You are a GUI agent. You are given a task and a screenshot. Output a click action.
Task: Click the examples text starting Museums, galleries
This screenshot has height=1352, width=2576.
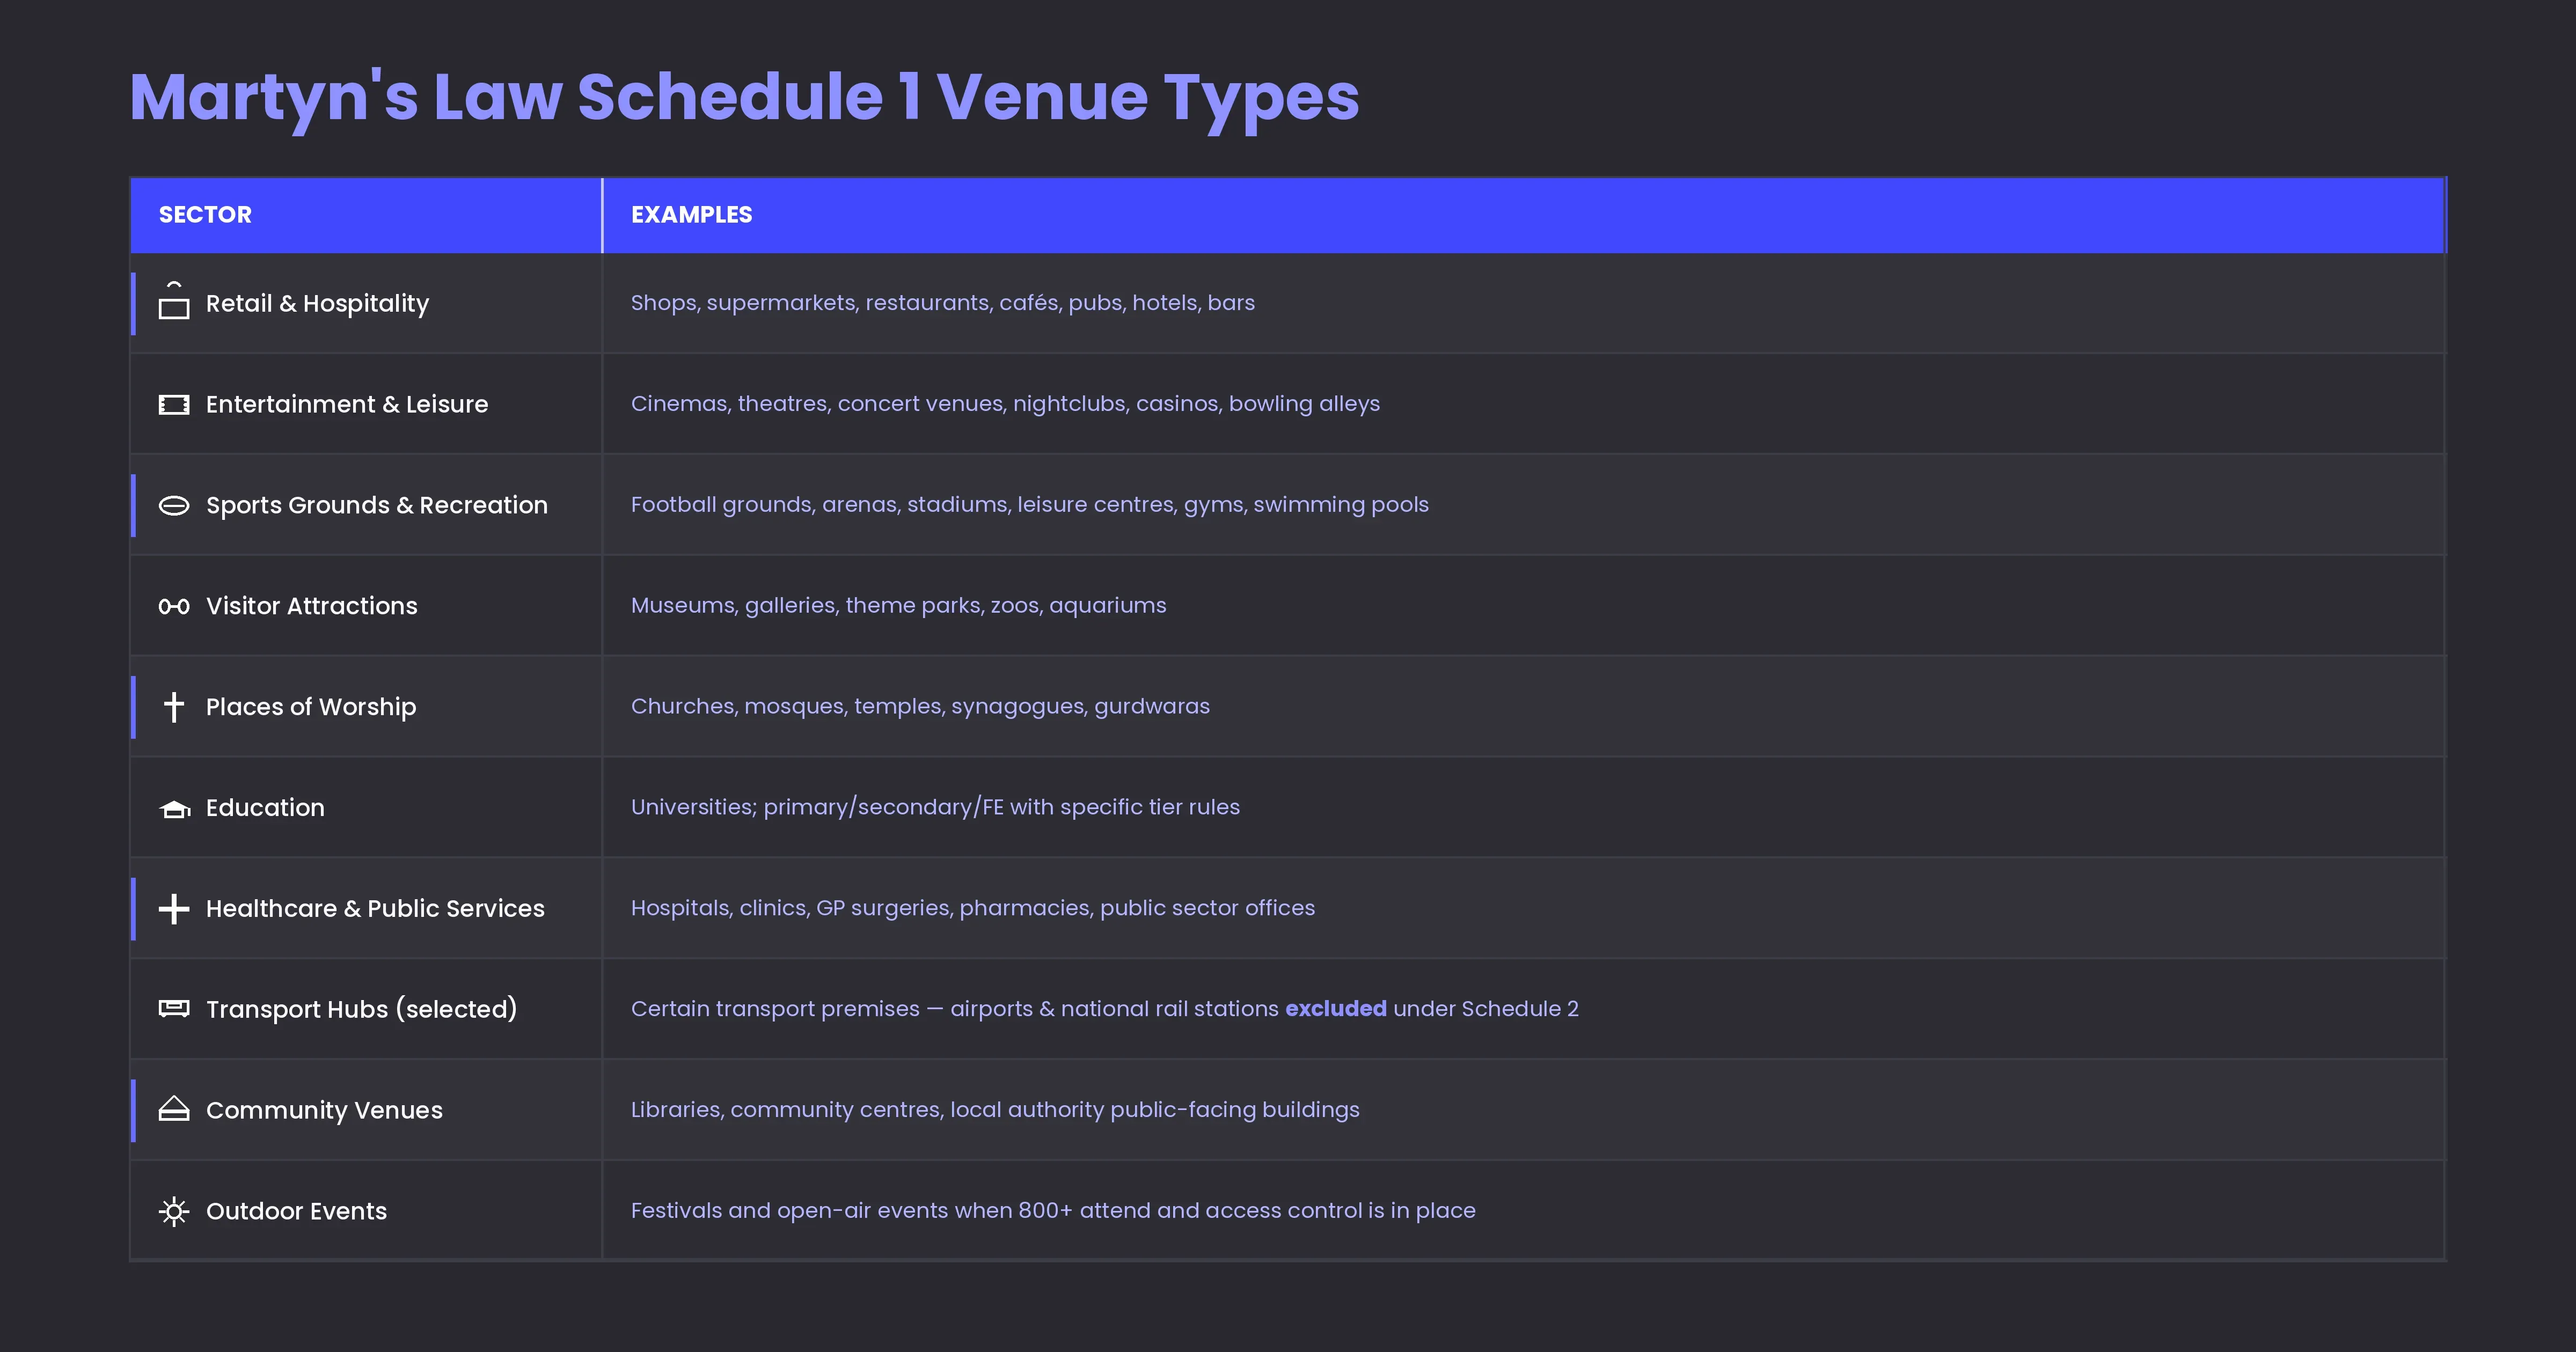coord(898,606)
